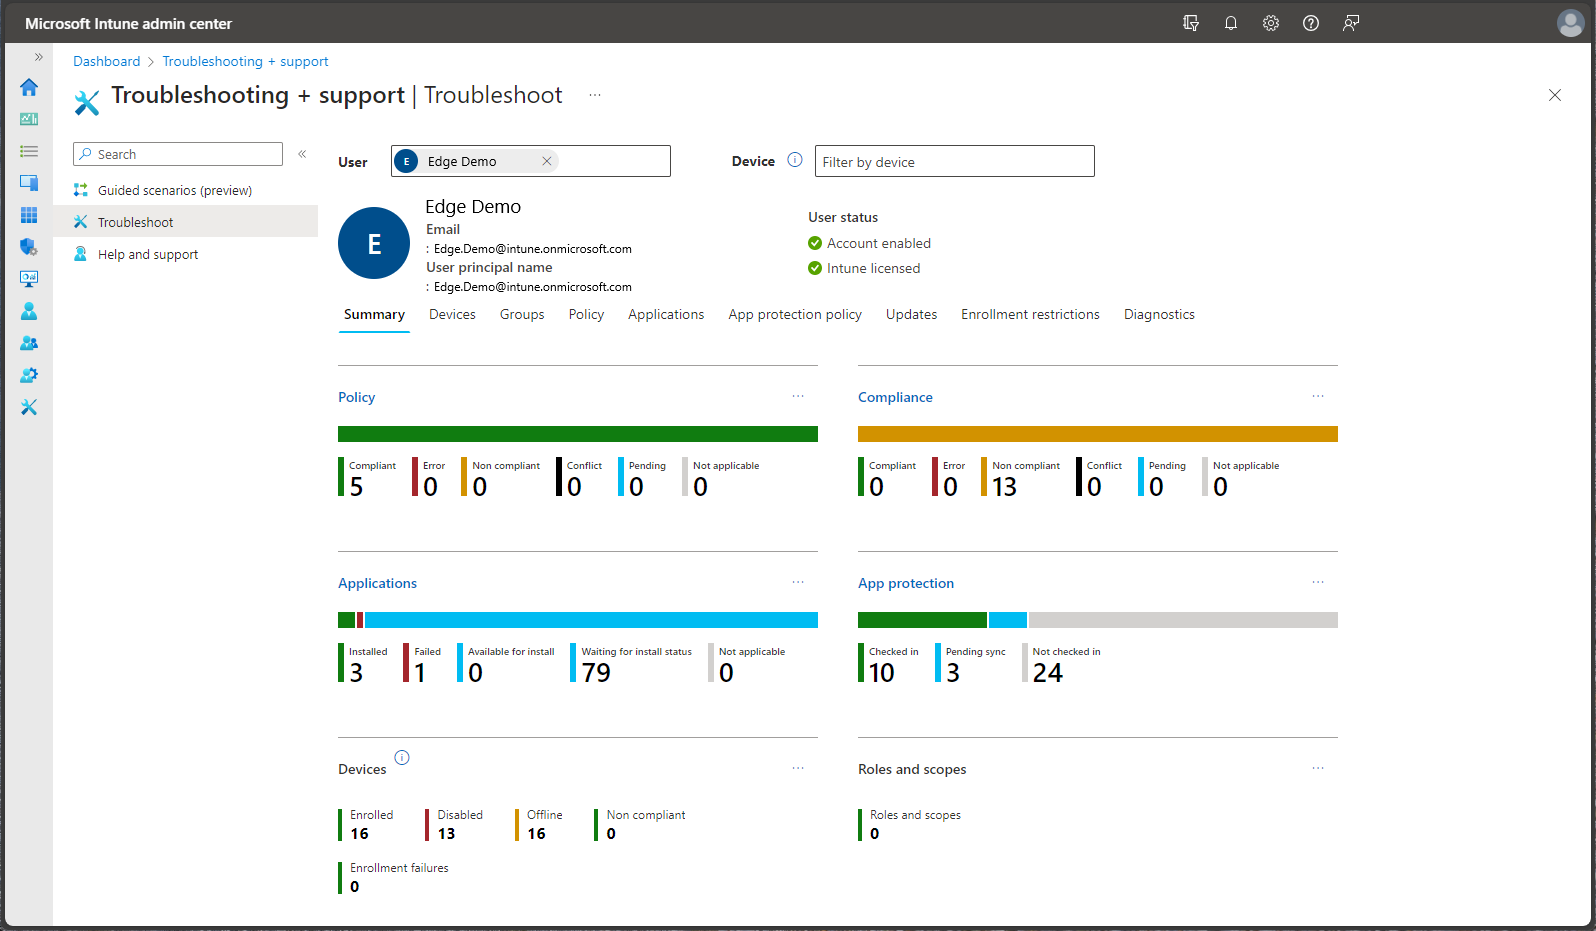Expand the left navigation sidebar

tap(39, 57)
